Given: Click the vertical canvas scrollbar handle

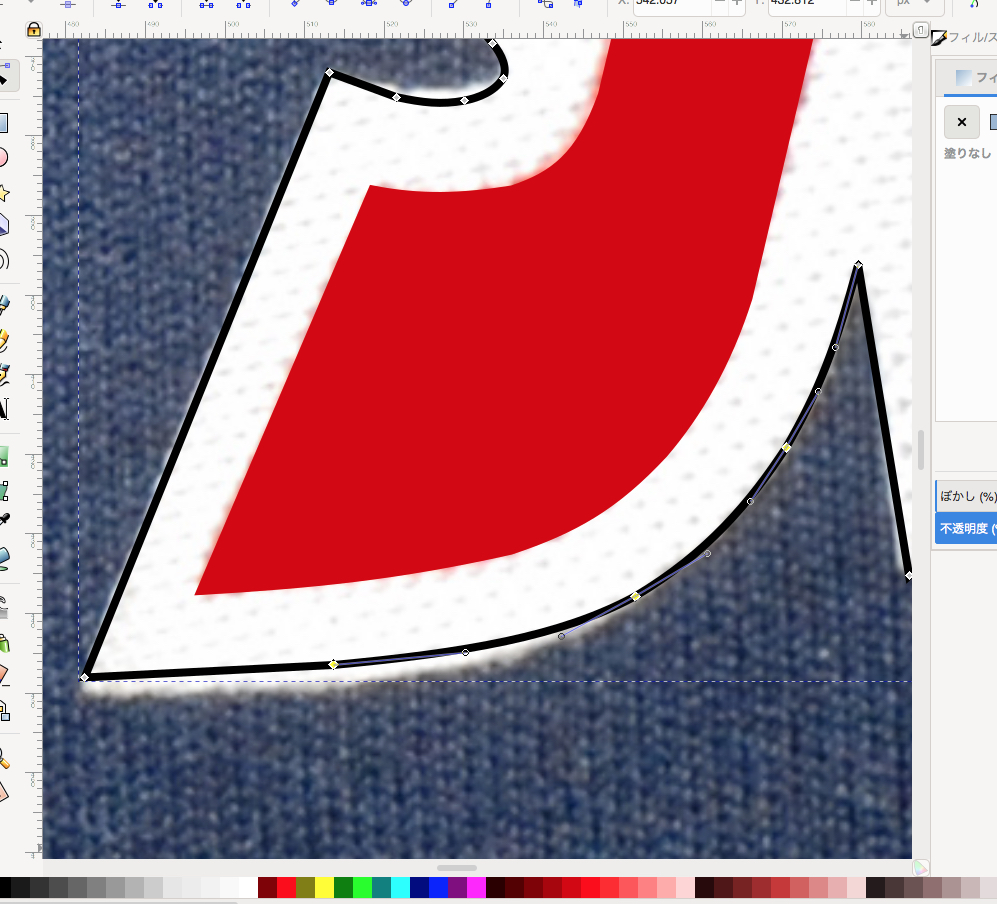Looking at the screenshot, I should [921, 450].
